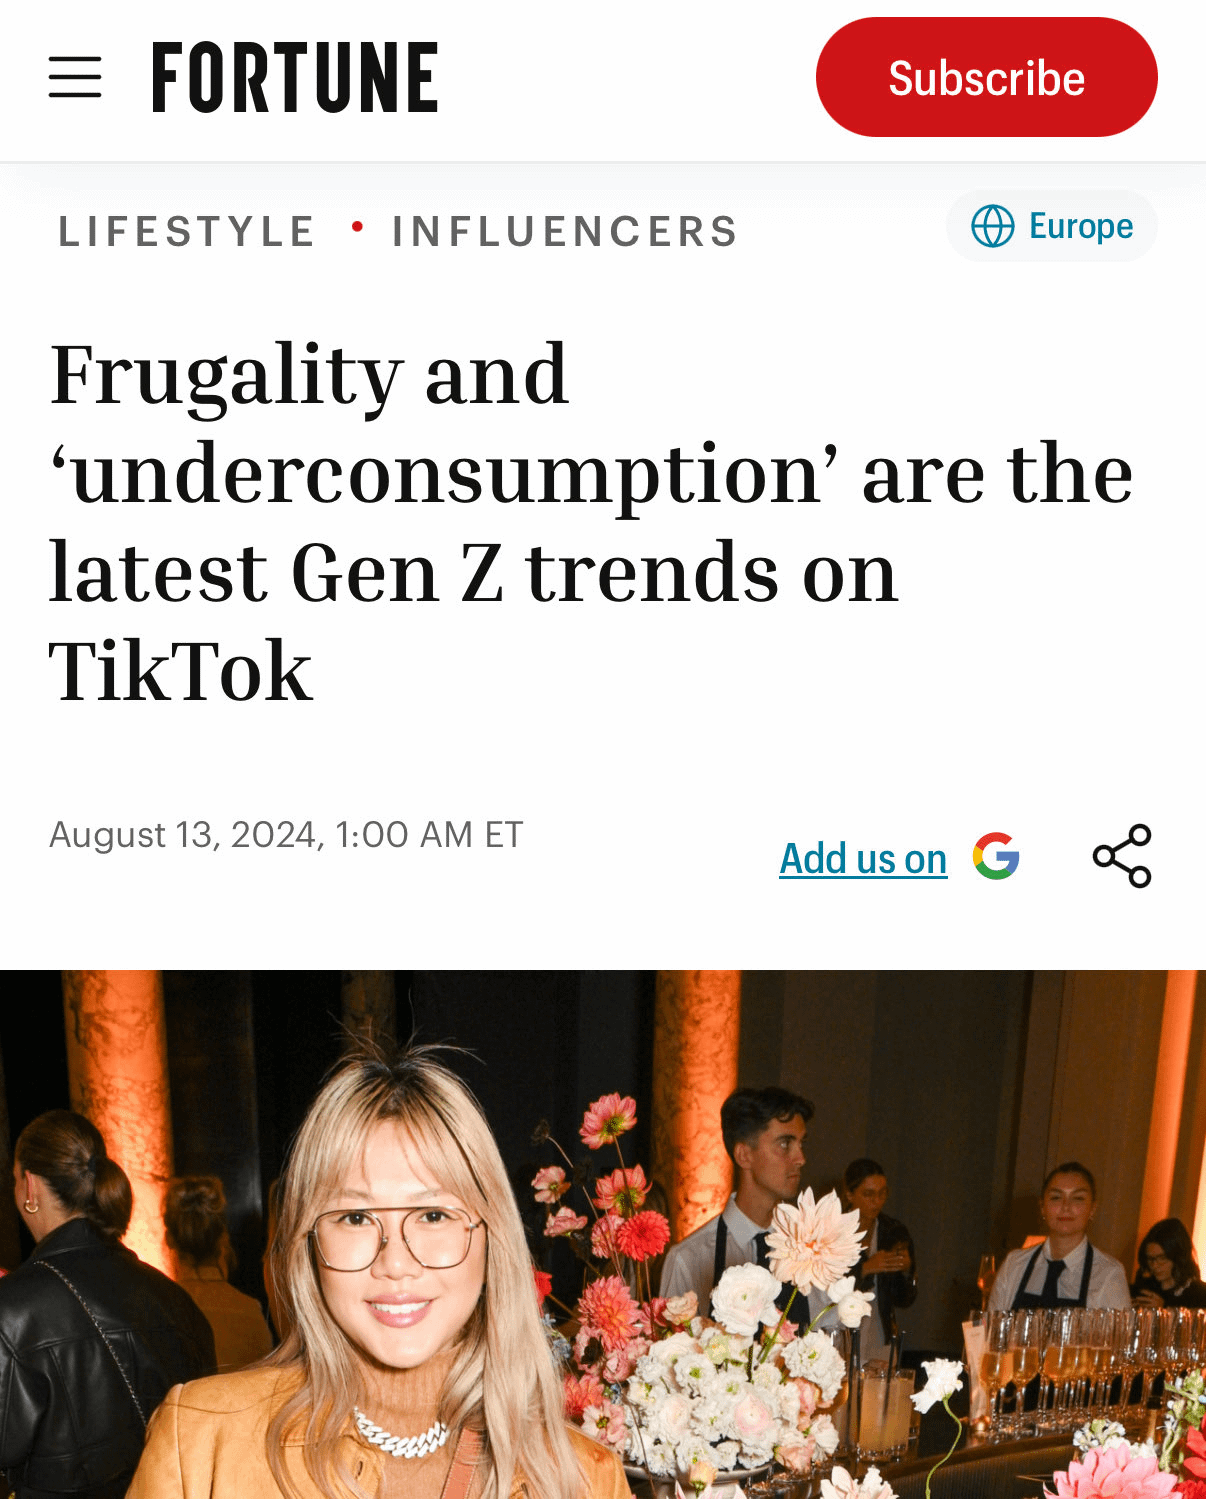Click the red dot separator between categories
The width and height of the screenshot is (1206, 1499).
[x=357, y=227]
